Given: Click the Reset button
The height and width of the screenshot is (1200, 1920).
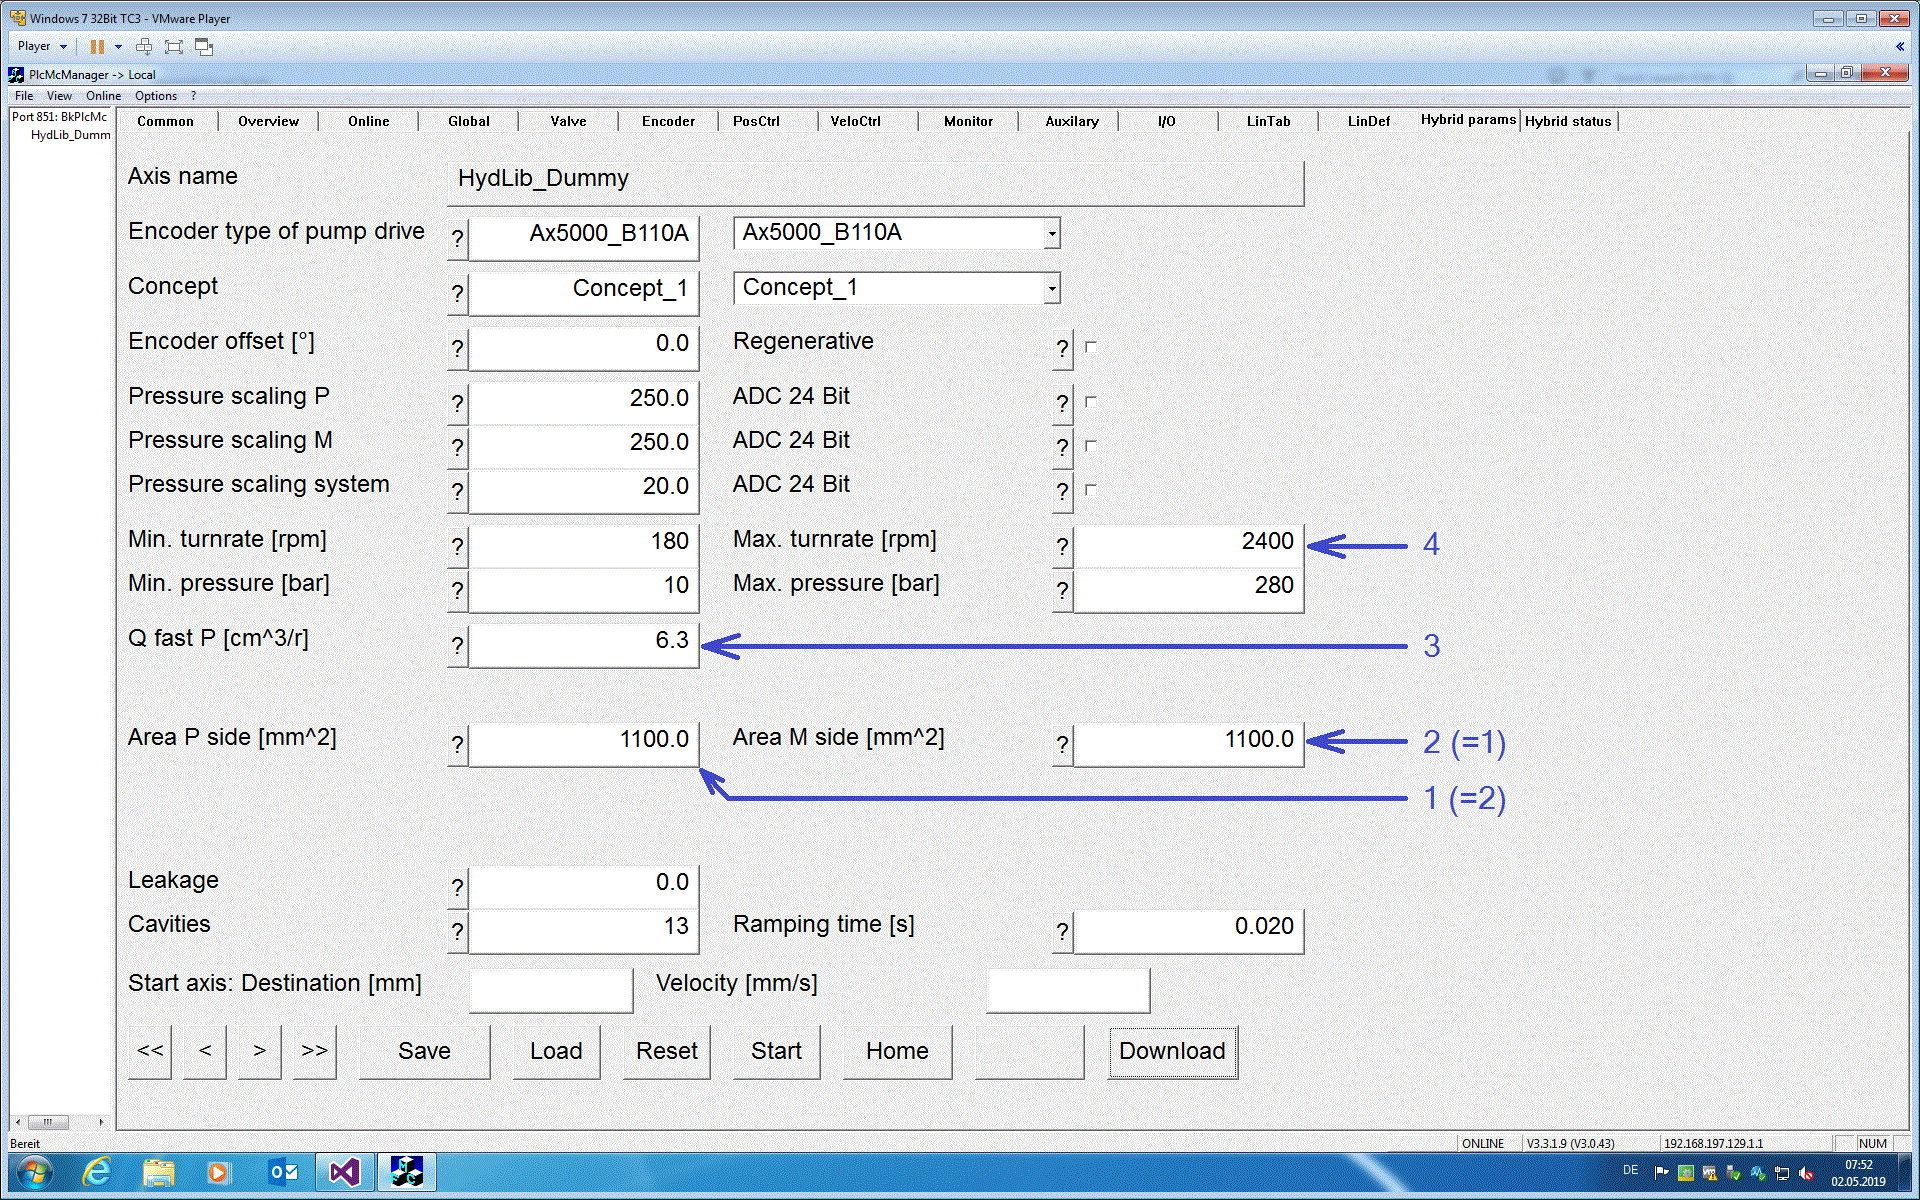Looking at the screenshot, I should click(x=665, y=1051).
